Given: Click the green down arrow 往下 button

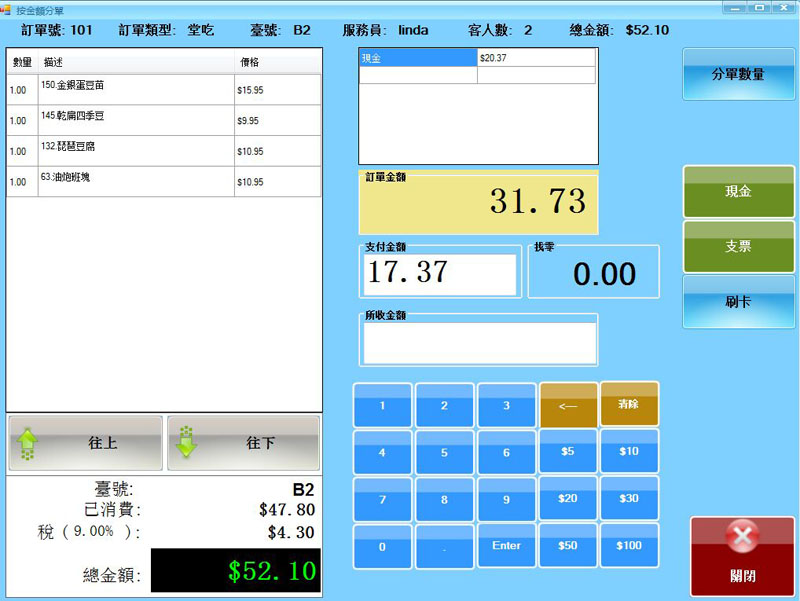Looking at the screenshot, I should (243, 443).
